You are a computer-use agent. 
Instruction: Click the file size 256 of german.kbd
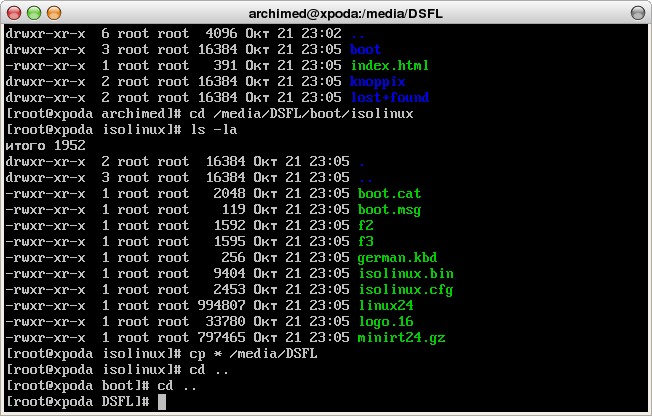click(234, 258)
